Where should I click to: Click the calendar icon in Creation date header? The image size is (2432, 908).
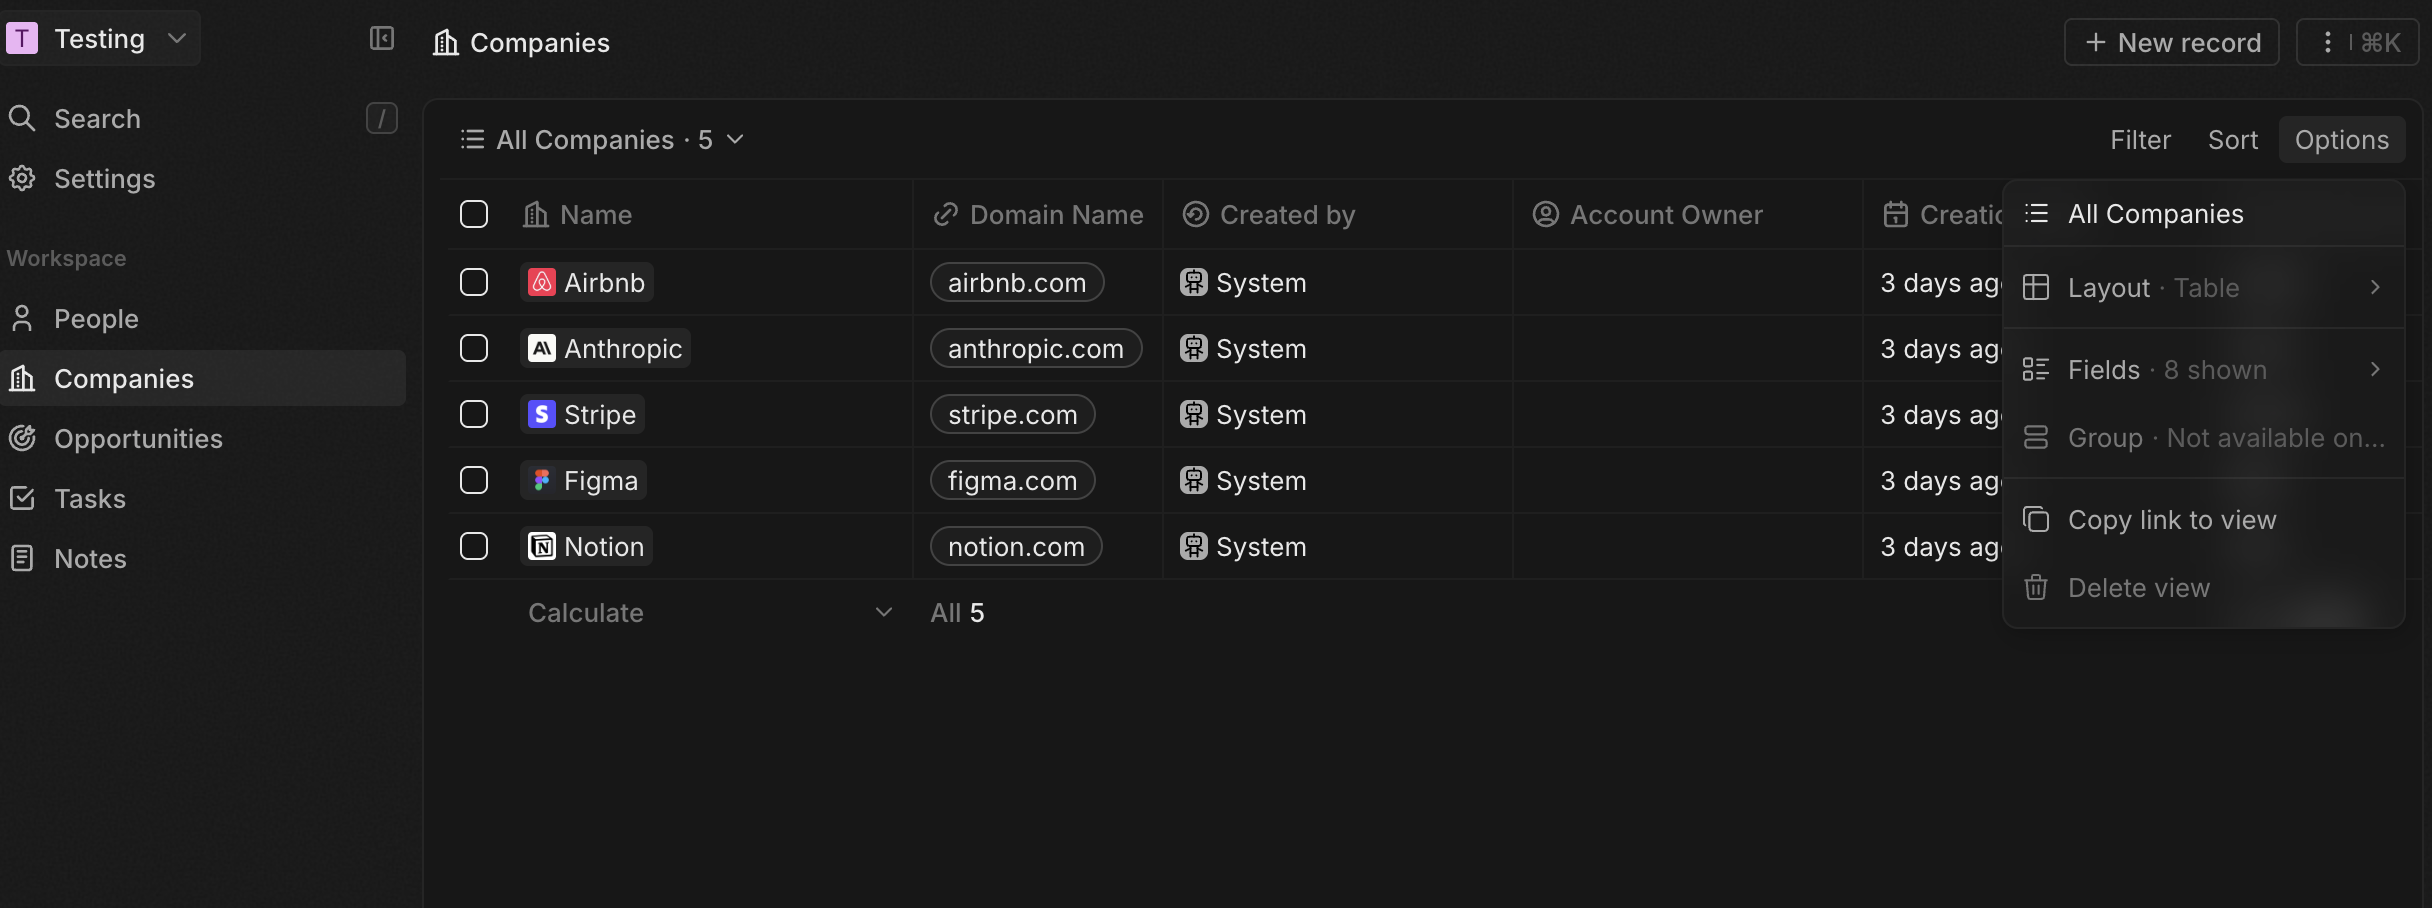1895,214
